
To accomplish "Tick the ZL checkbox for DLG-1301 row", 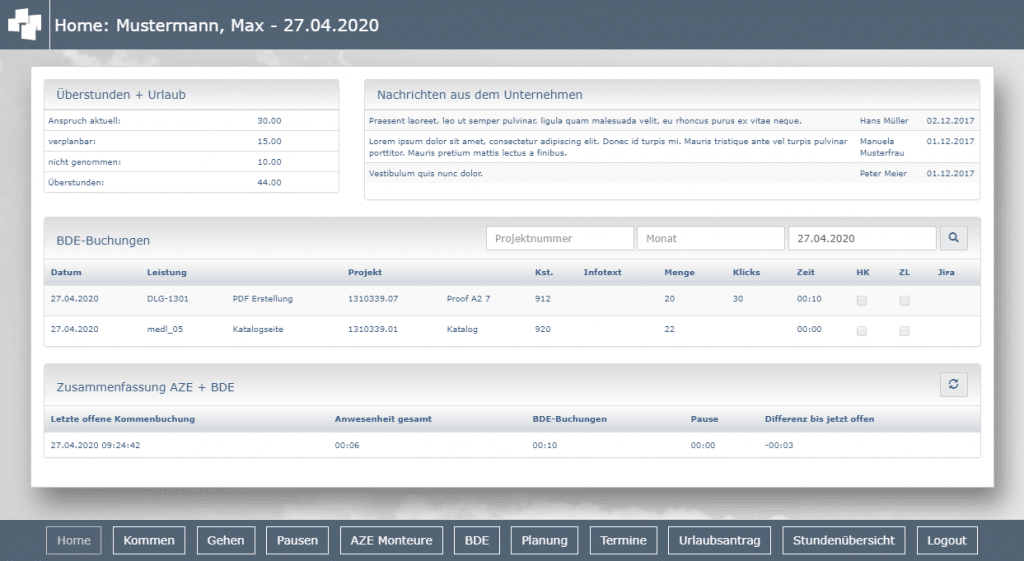I will pos(904,300).
